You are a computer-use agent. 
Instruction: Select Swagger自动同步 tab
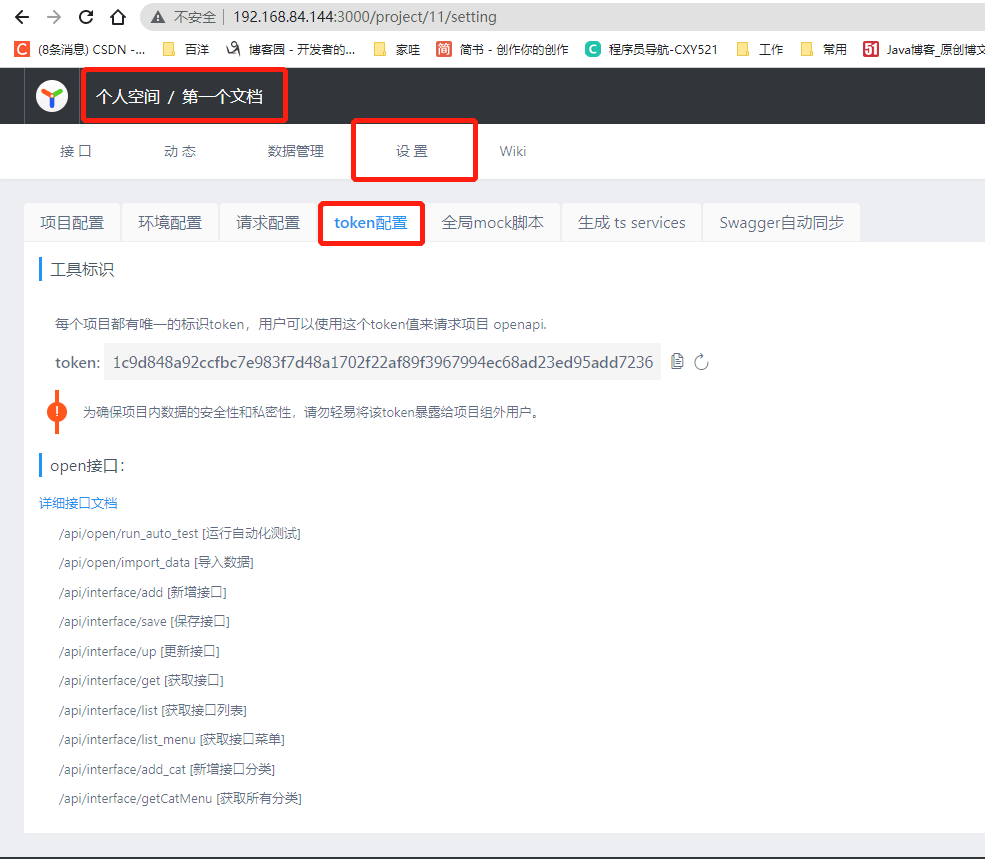(x=781, y=222)
